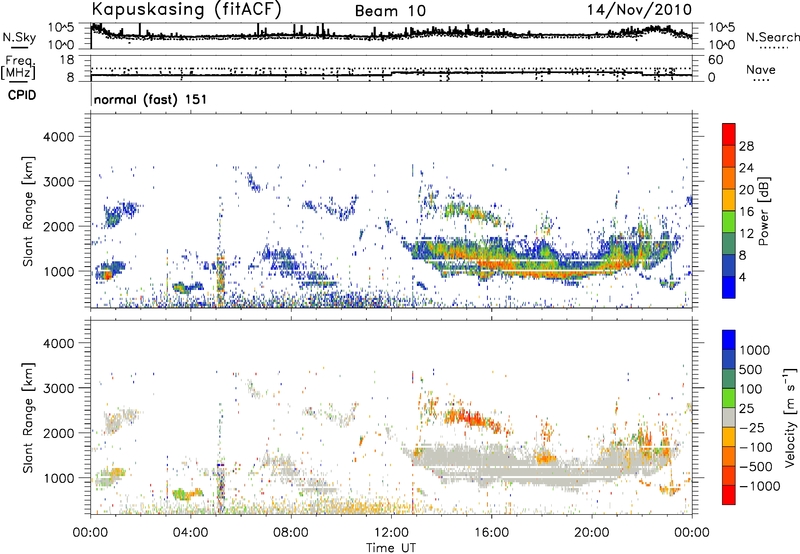
Task: Click the '04:00' time tick label
Action: point(191,532)
